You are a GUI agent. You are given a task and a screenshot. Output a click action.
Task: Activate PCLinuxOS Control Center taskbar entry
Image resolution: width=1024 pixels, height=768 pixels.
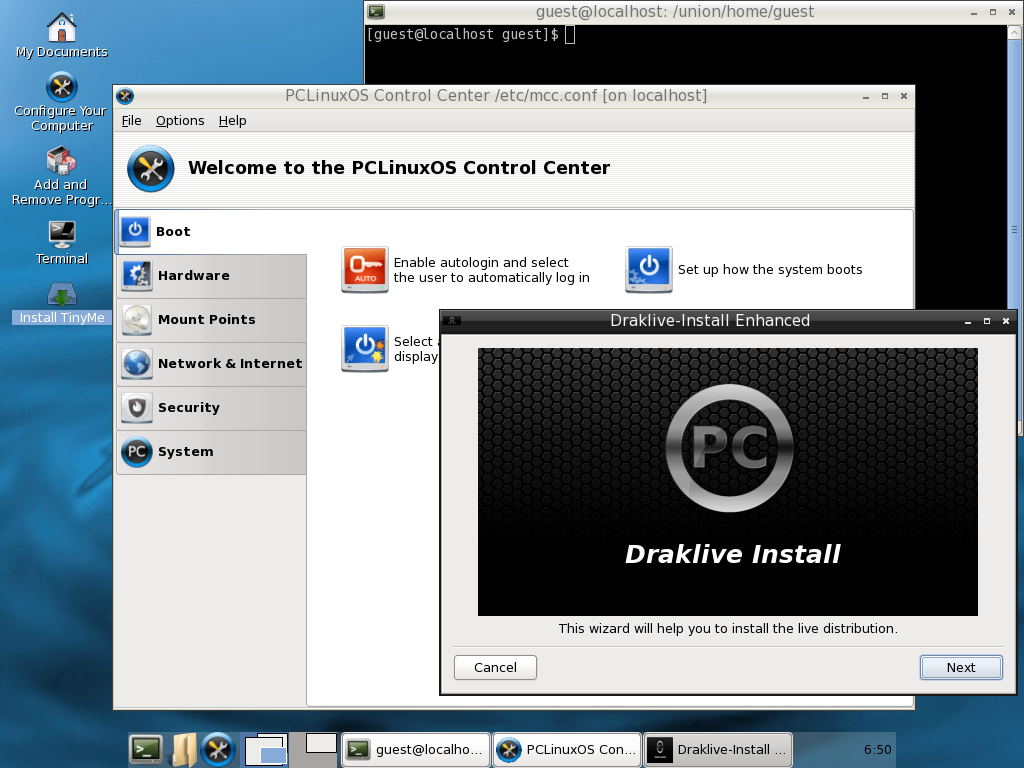tap(567, 750)
